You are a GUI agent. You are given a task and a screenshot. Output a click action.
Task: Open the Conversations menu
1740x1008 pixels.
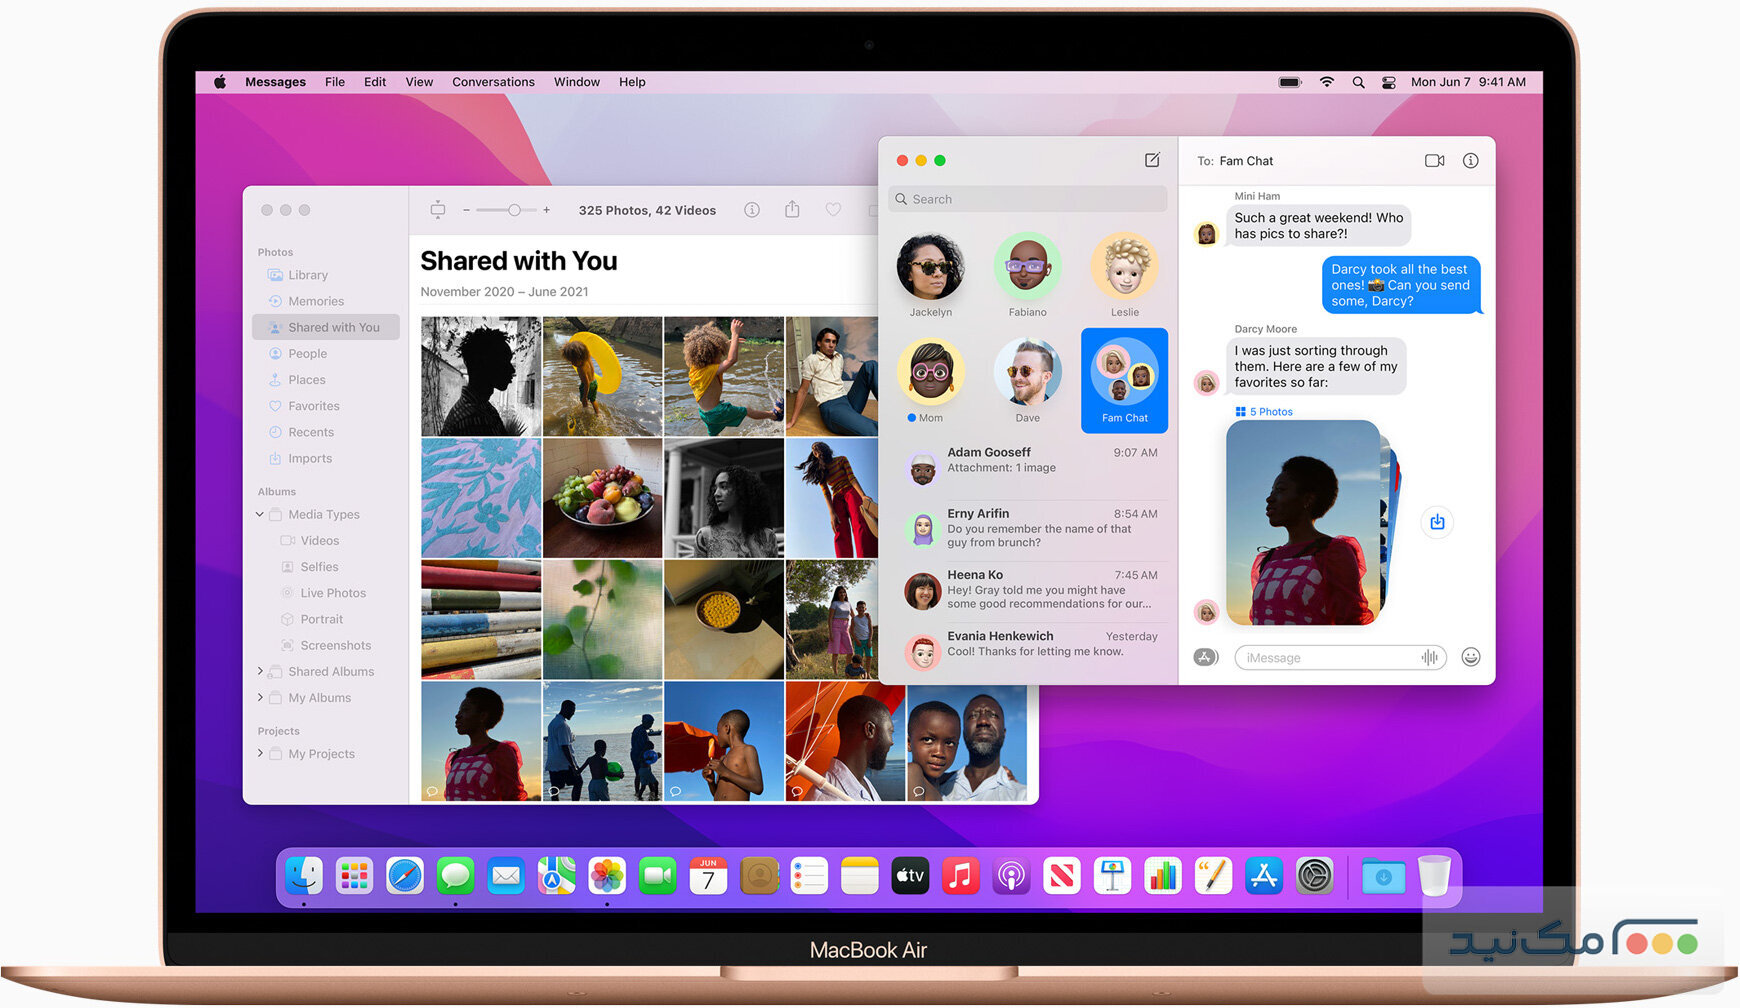[493, 81]
